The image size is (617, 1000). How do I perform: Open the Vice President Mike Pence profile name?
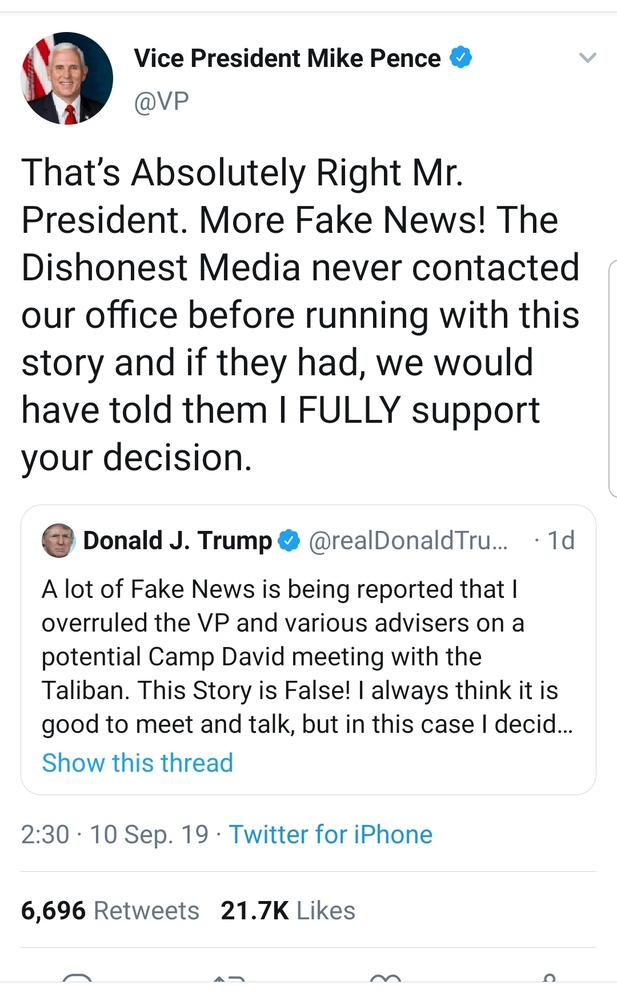tap(287, 59)
